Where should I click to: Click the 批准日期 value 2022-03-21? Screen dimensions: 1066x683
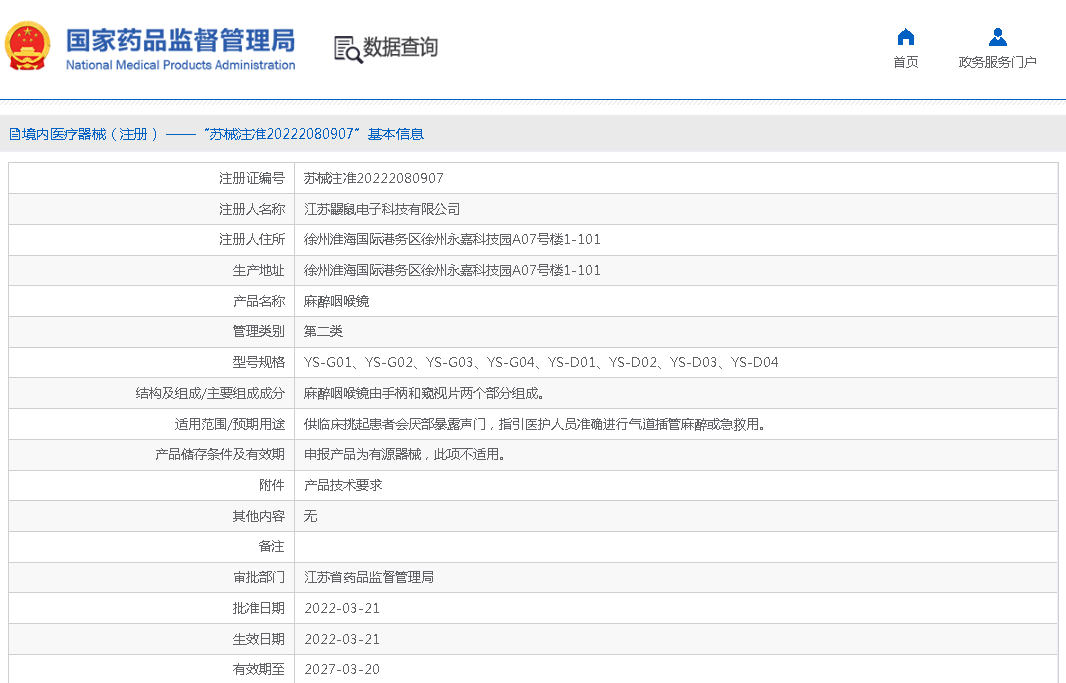point(342,608)
